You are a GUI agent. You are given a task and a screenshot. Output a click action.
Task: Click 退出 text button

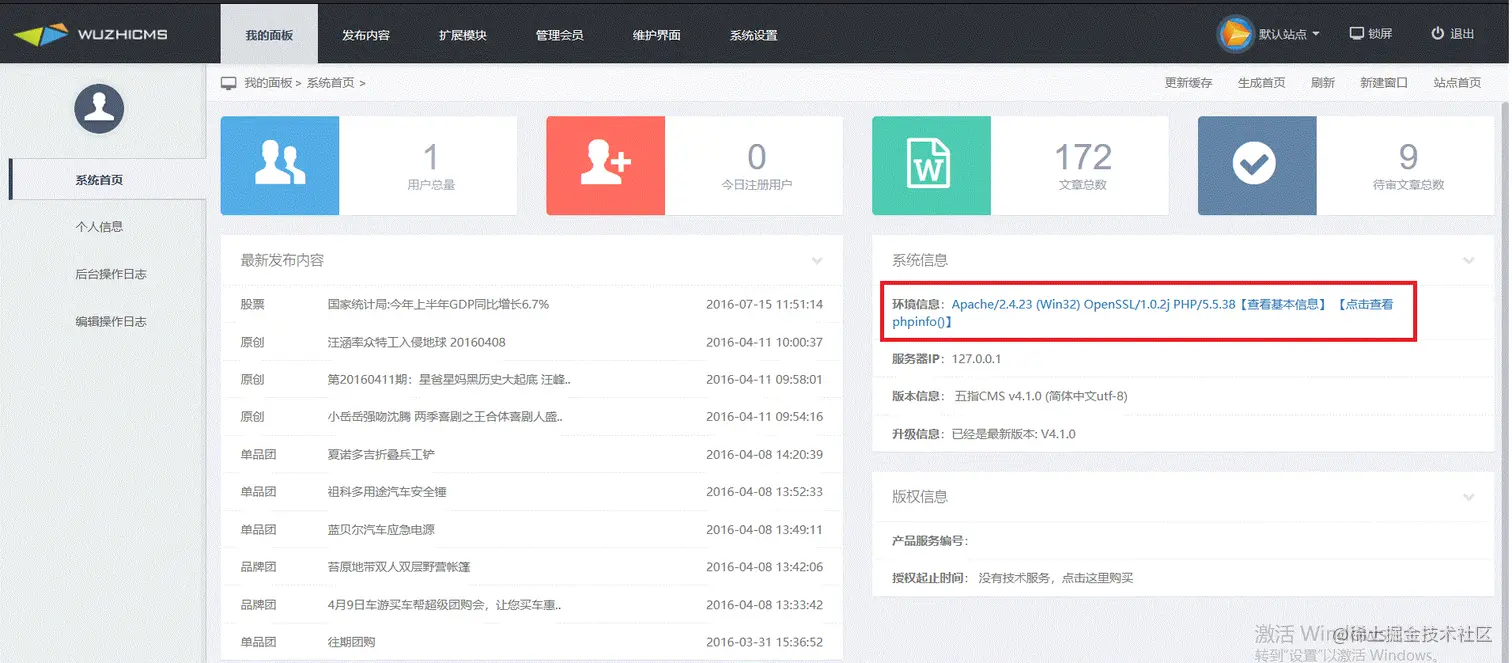tap(1462, 34)
